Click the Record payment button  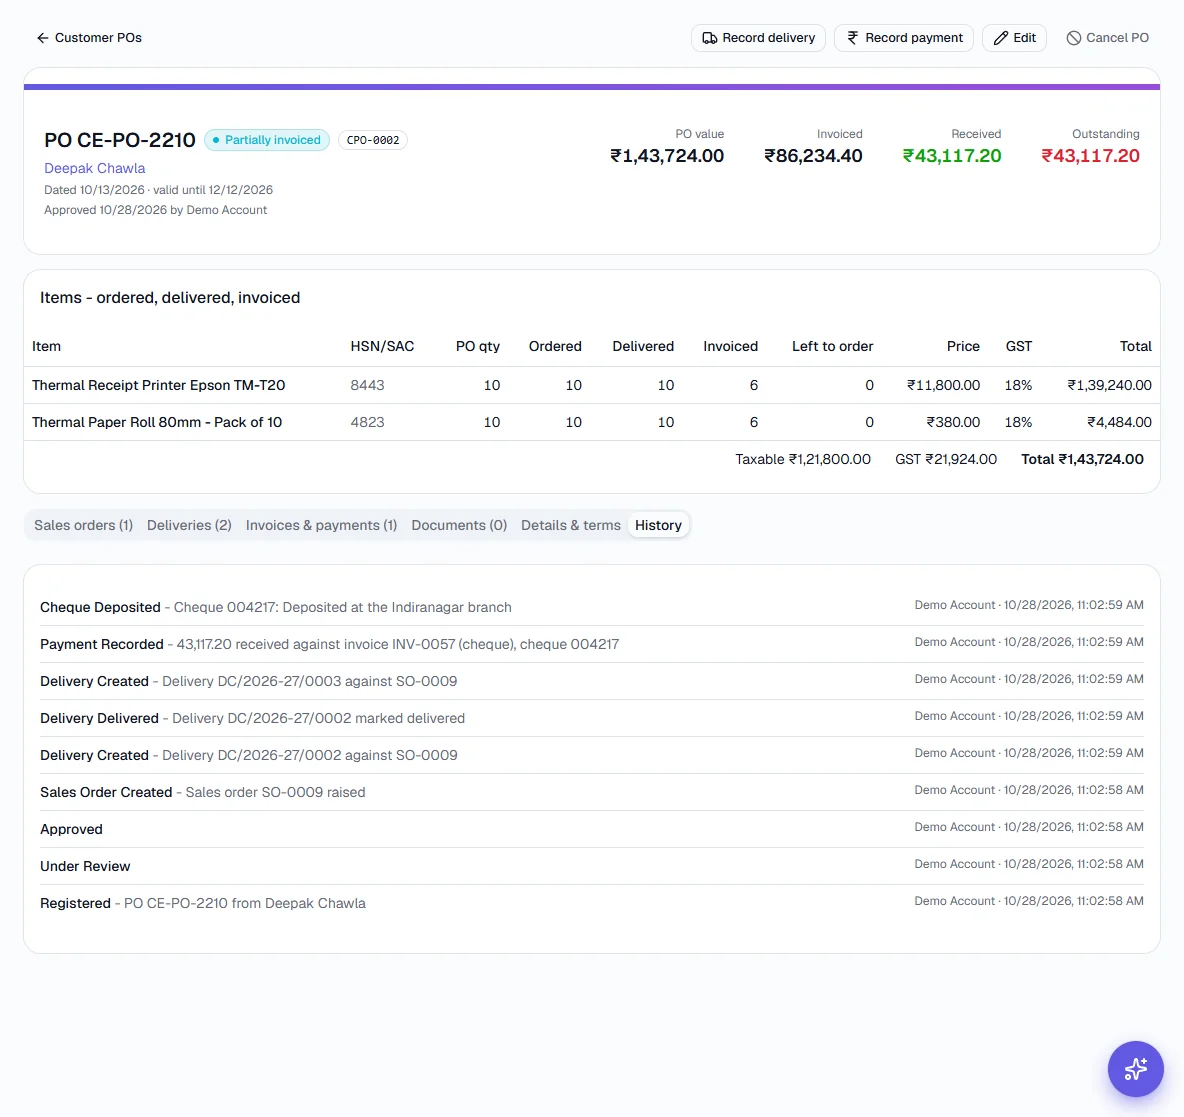tap(904, 38)
